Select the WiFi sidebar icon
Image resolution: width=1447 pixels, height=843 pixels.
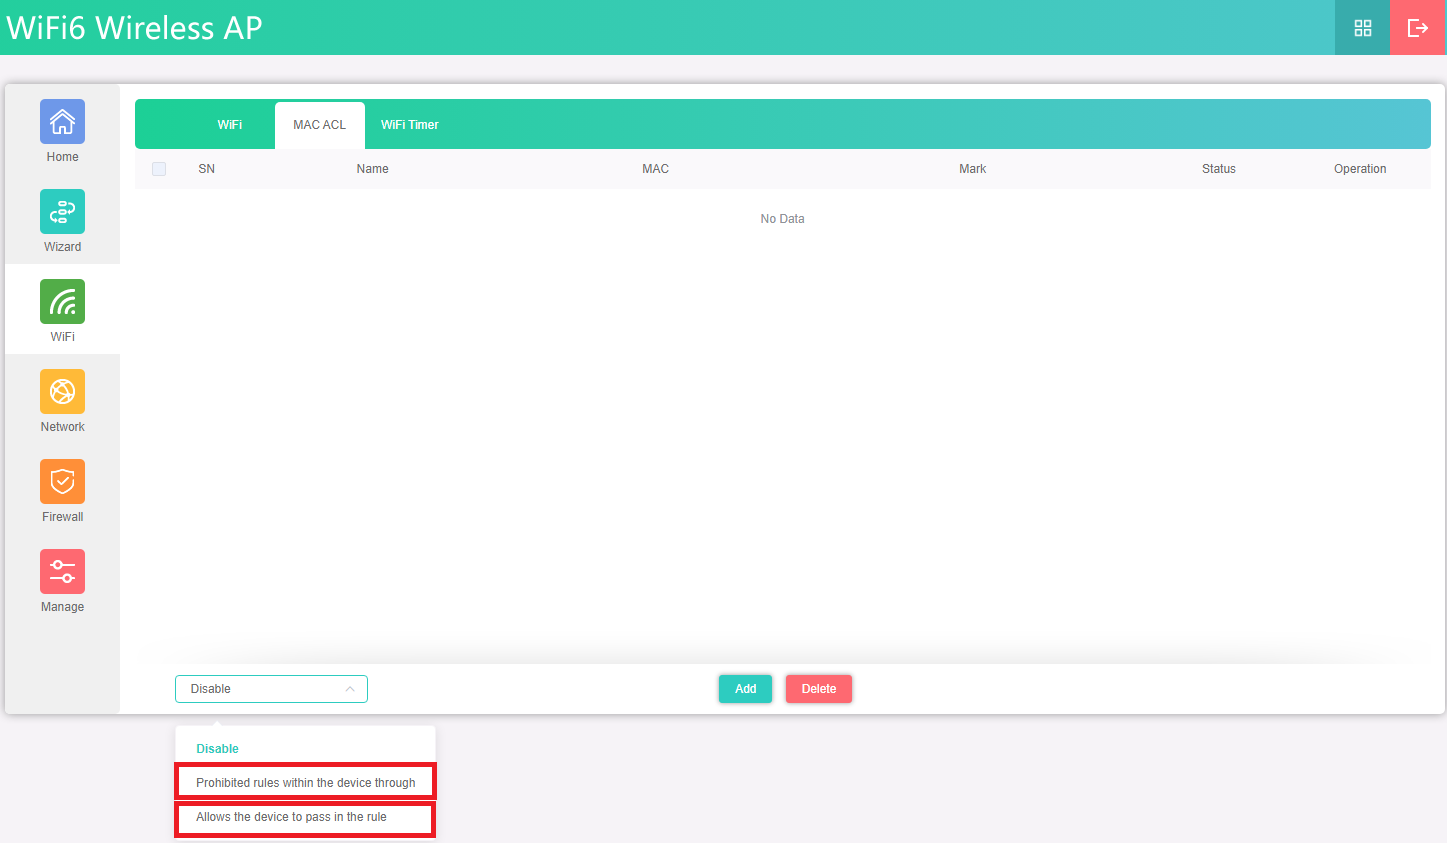pyautogui.click(x=62, y=302)
